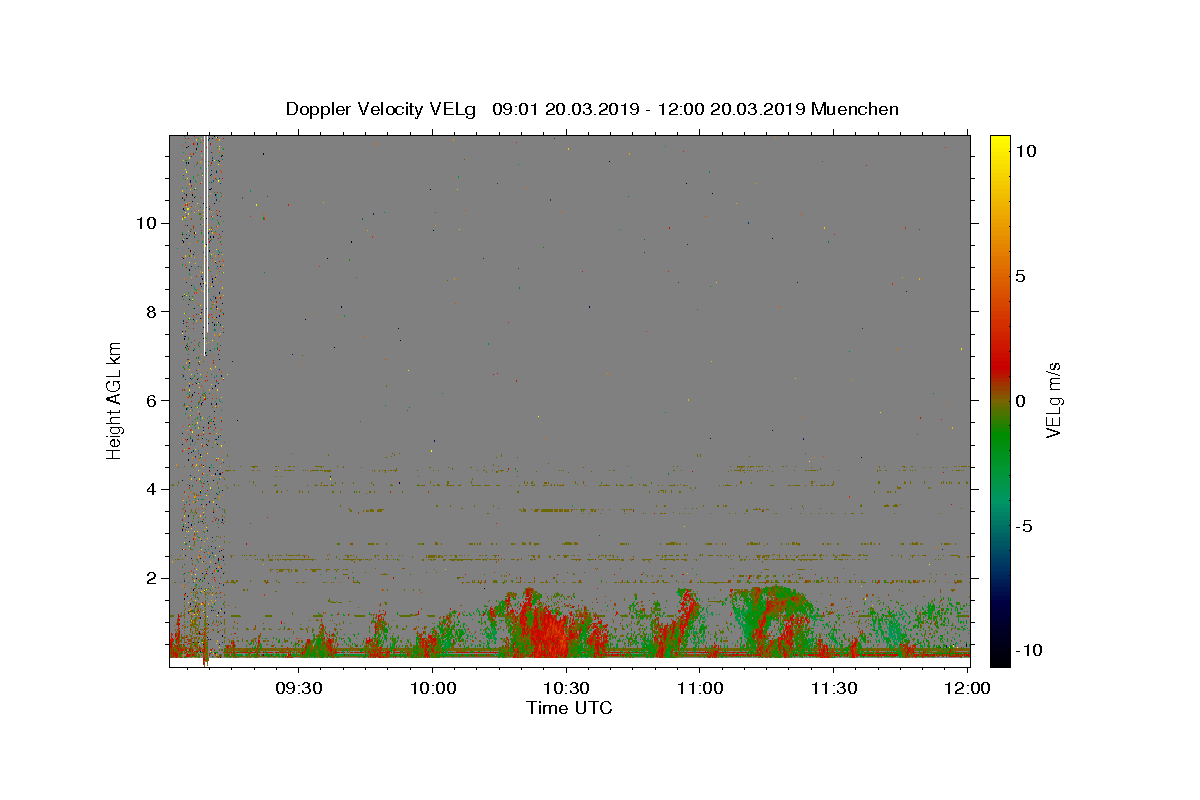Click the colorbar value -5

(1027, 526)
